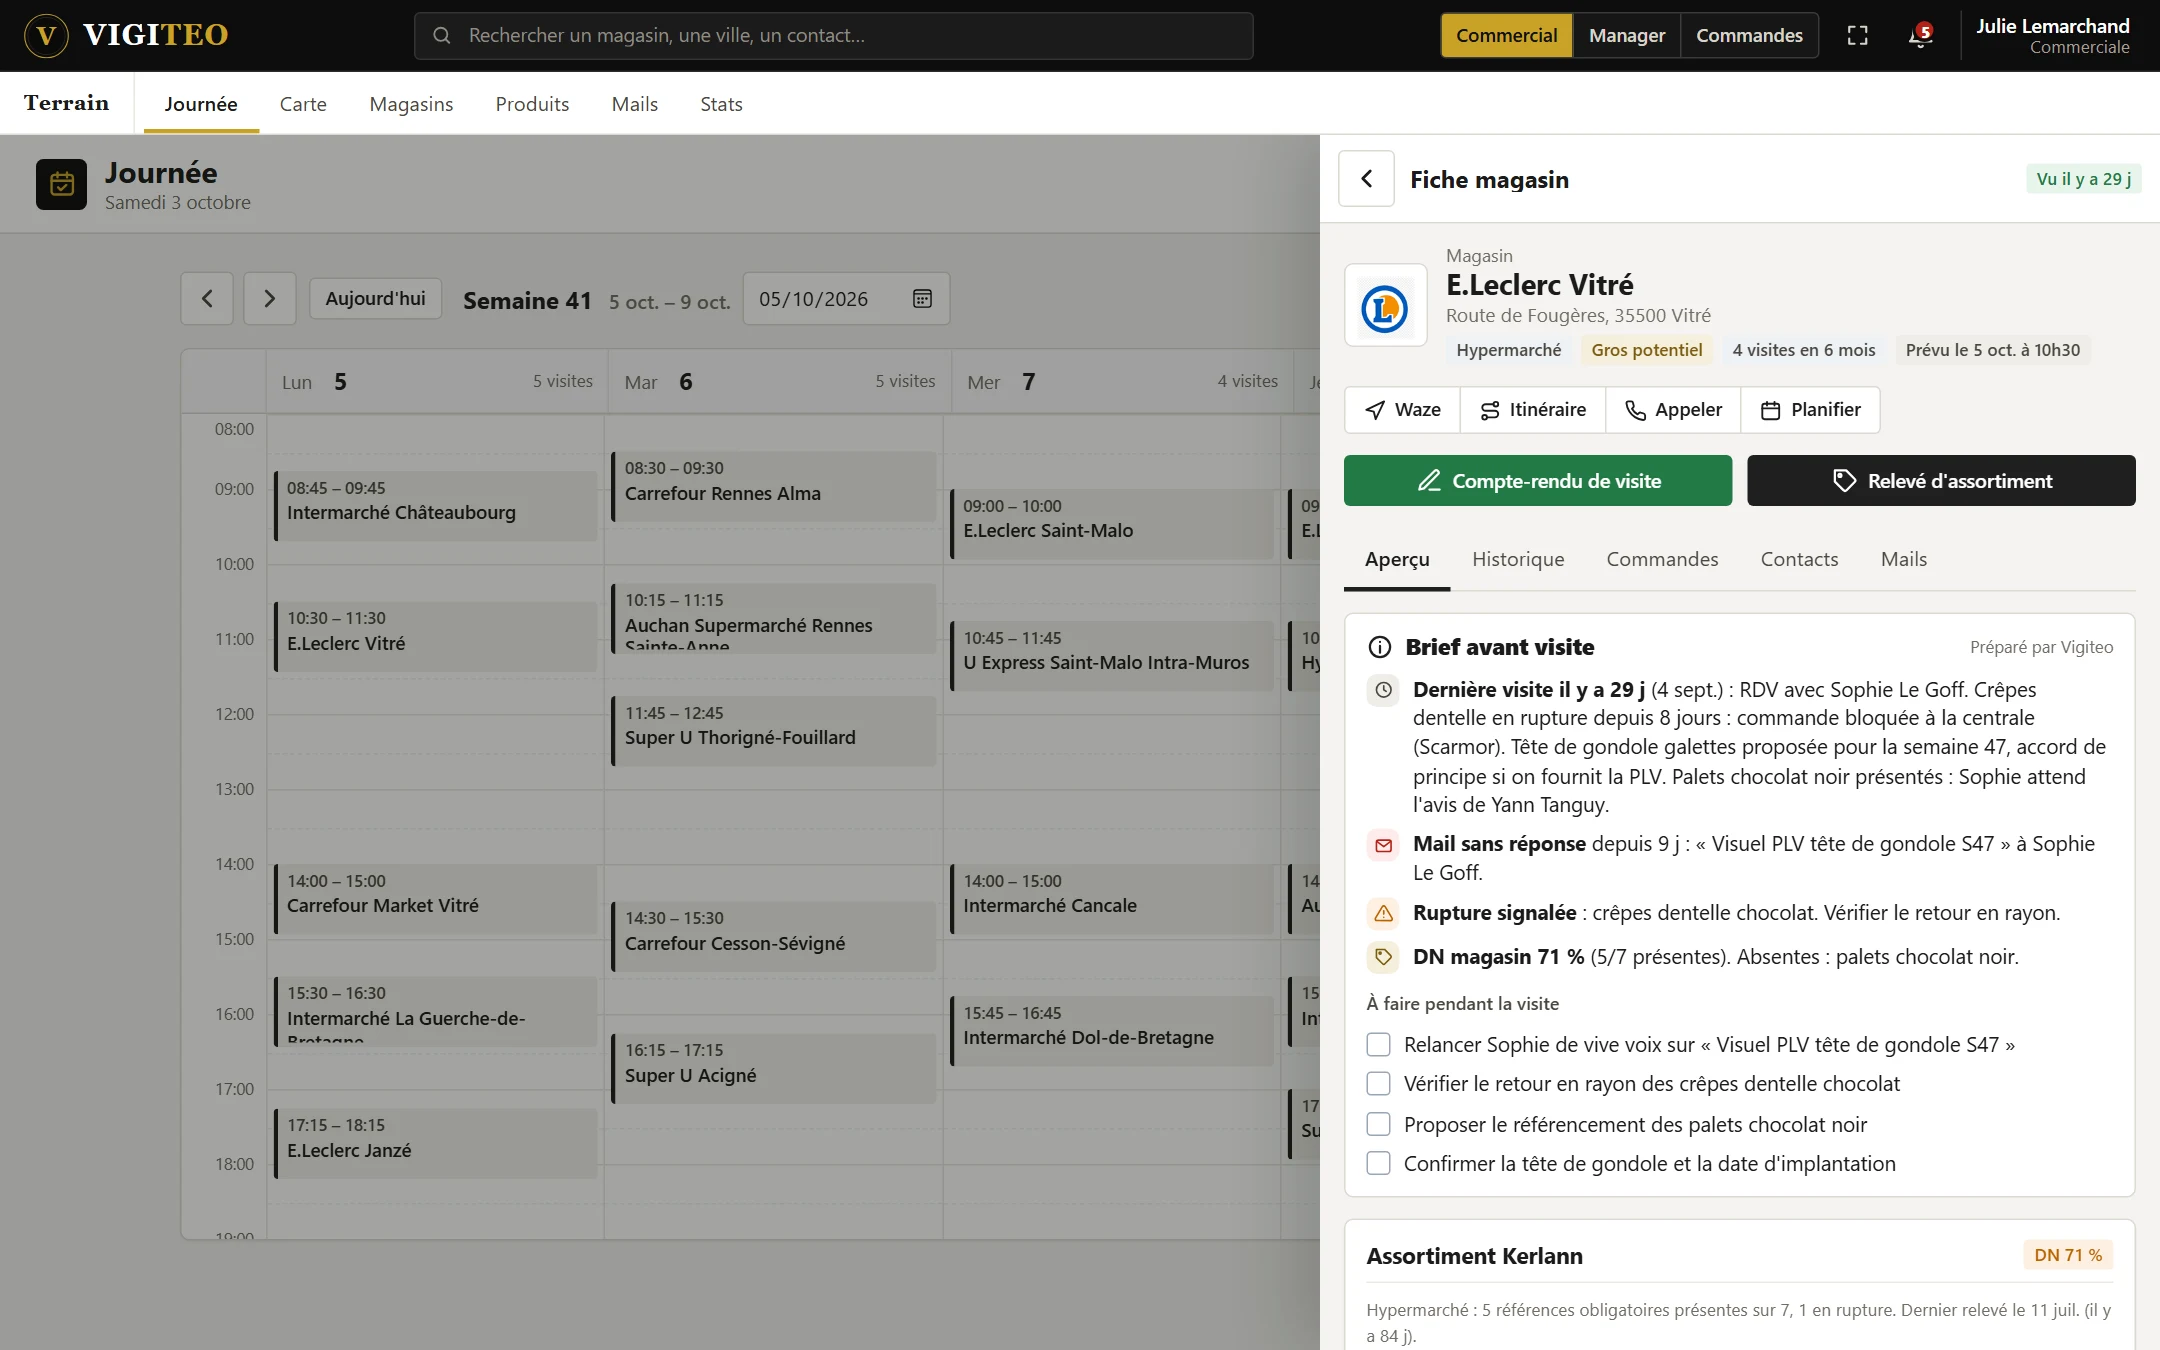Click the store search input field
This screenshot has height=1350, width=2160.
coord(834,36)
